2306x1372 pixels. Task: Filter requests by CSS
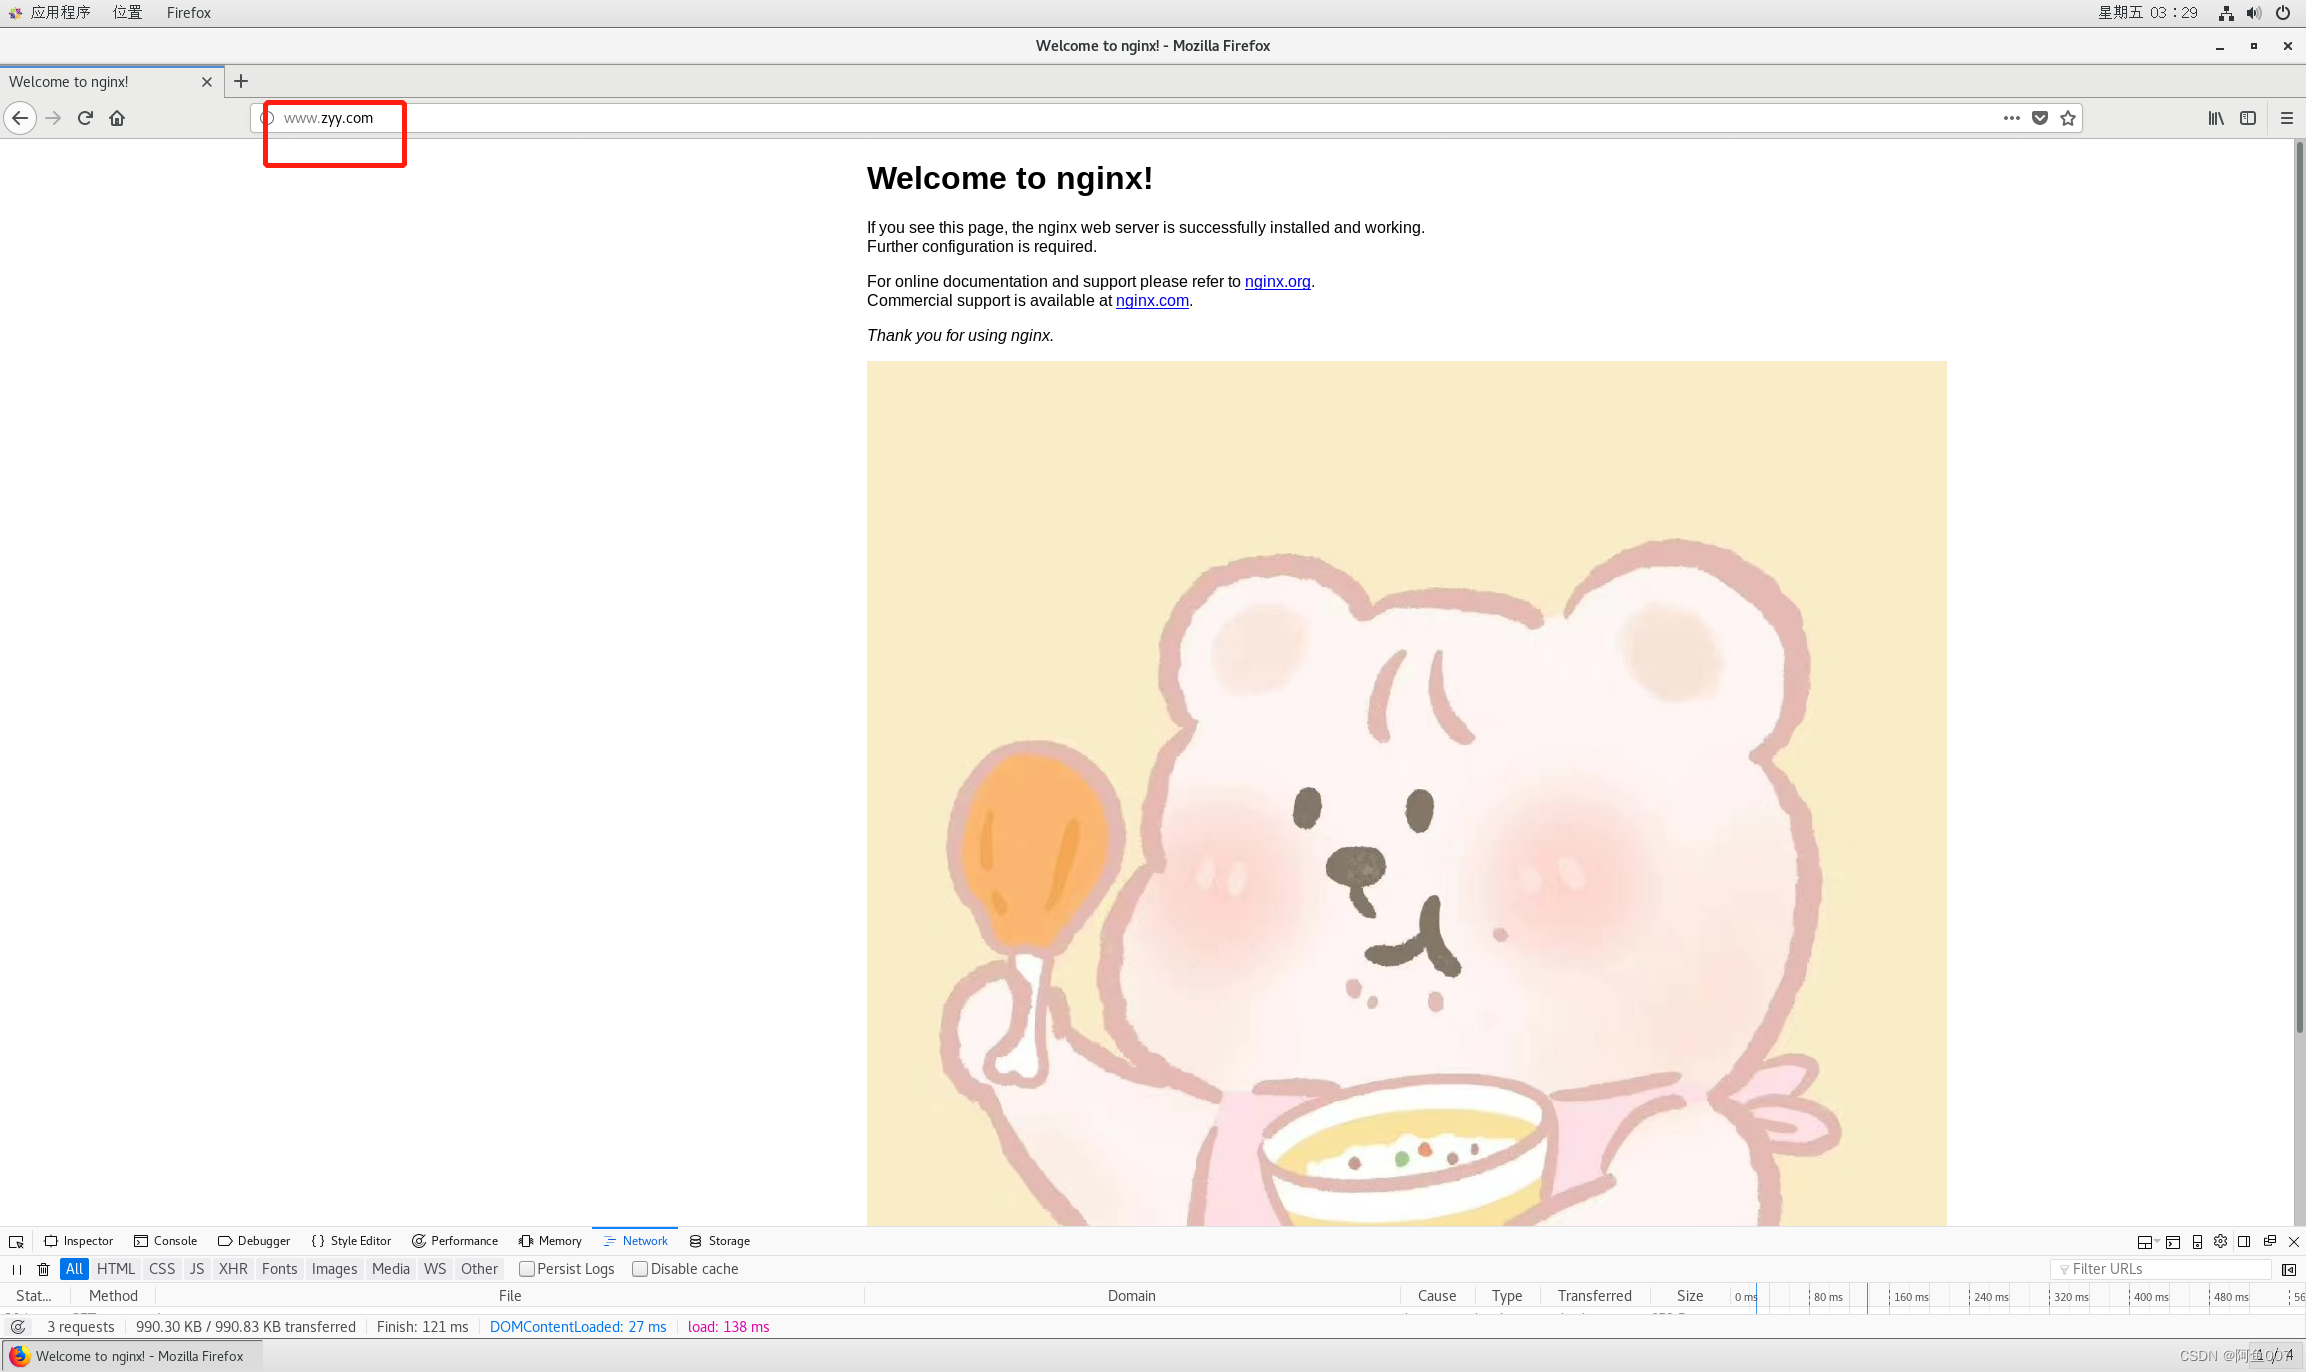[162, 1269]
